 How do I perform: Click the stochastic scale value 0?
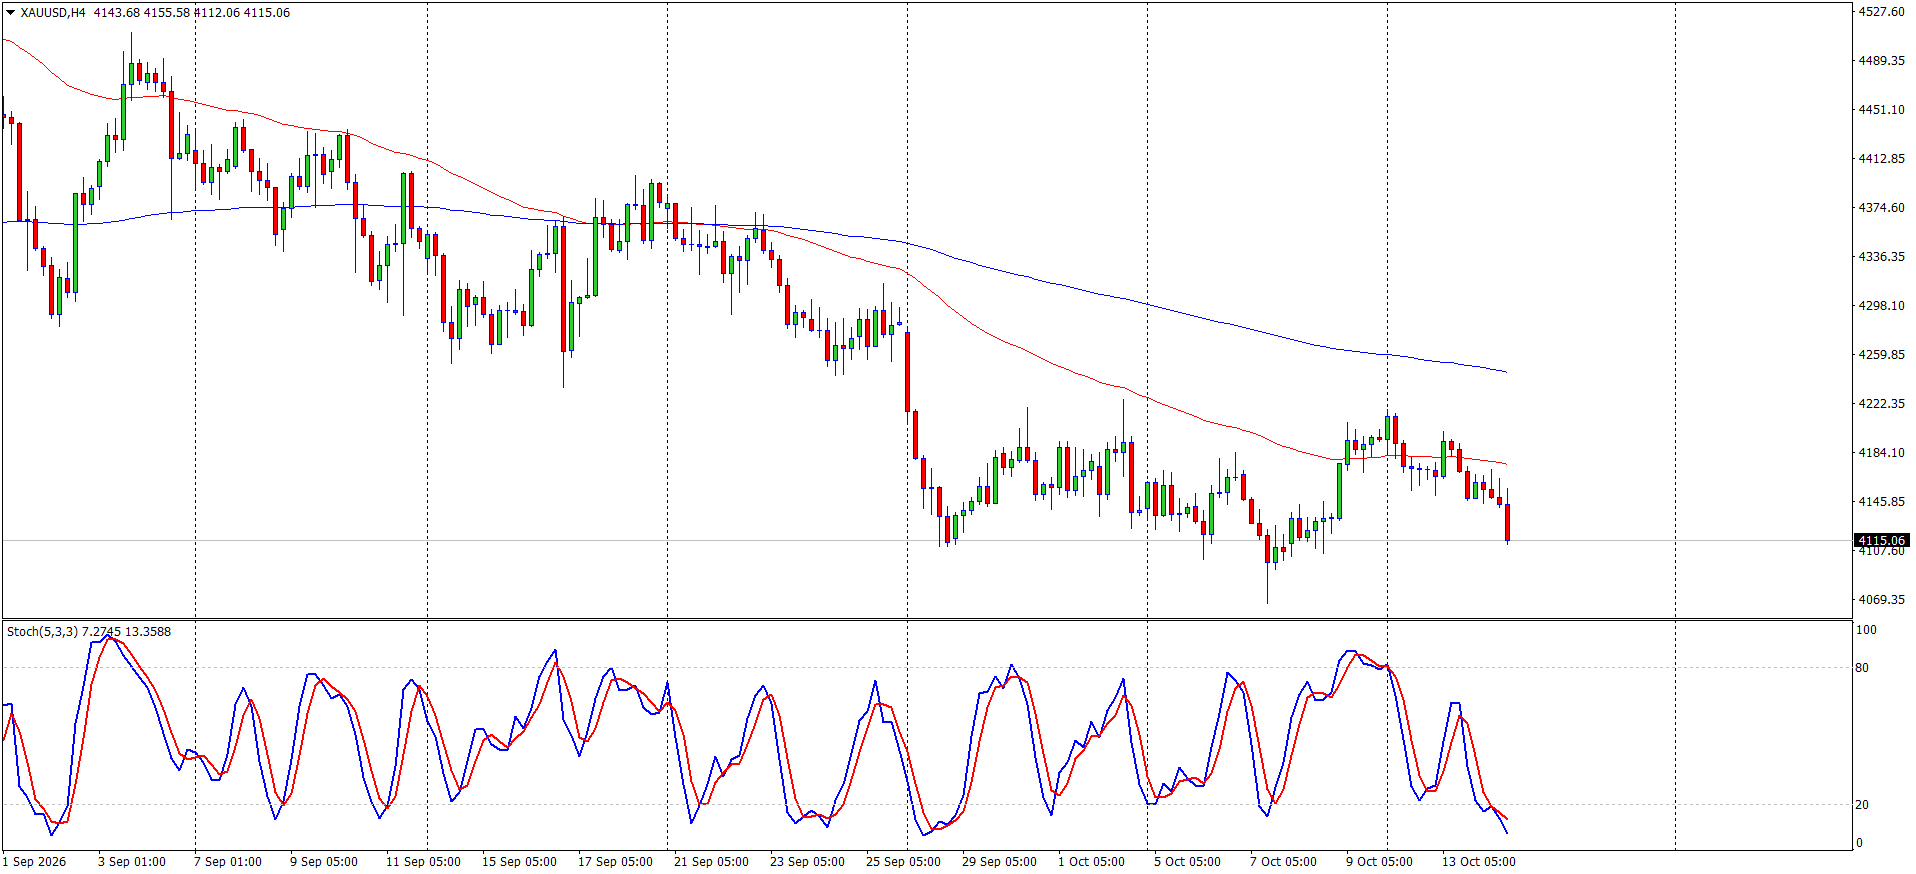(1859, 843)
